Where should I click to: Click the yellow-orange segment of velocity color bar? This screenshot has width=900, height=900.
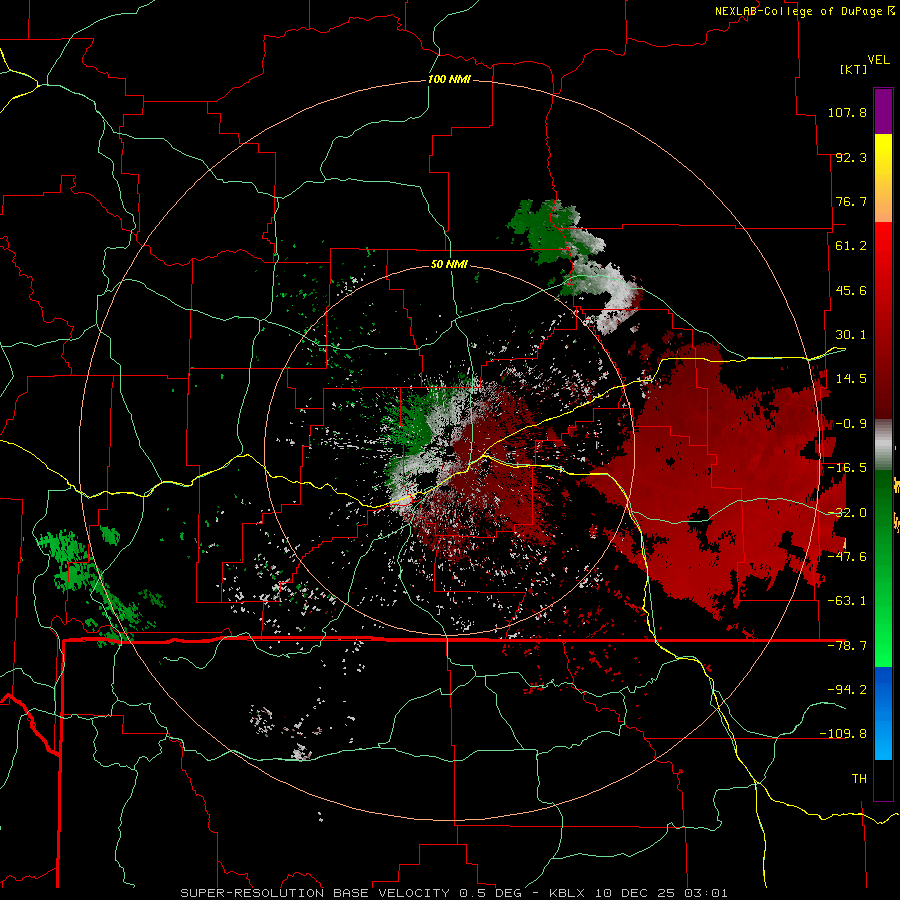(x=883, y=178)
